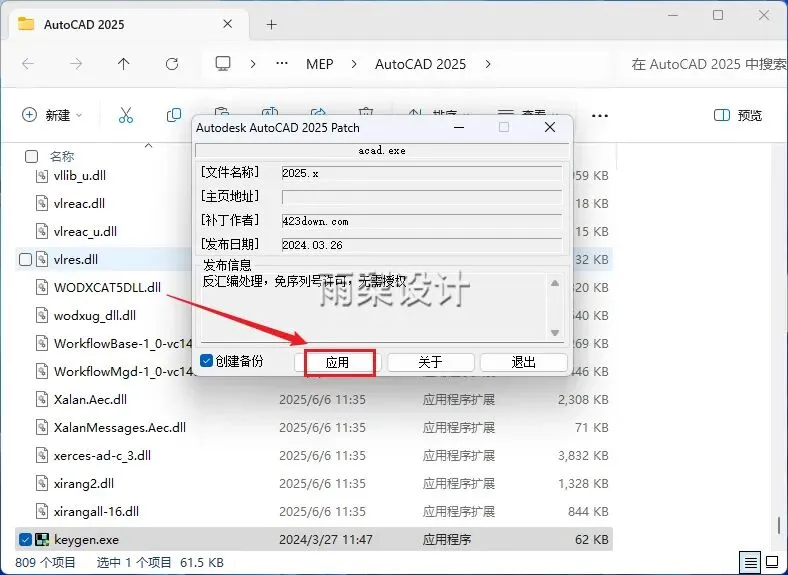788x575 pixels.
Task: Open the See more ellipsis in toolbar
Action: click(x=600, y=116)
